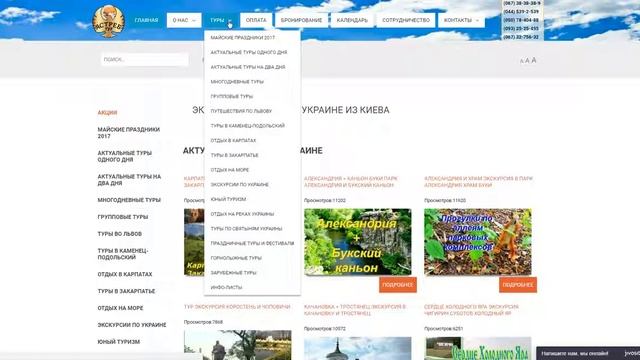
Task: Open Сердце Холодного Яра экскурсия link
Action: tap(471, 310)
